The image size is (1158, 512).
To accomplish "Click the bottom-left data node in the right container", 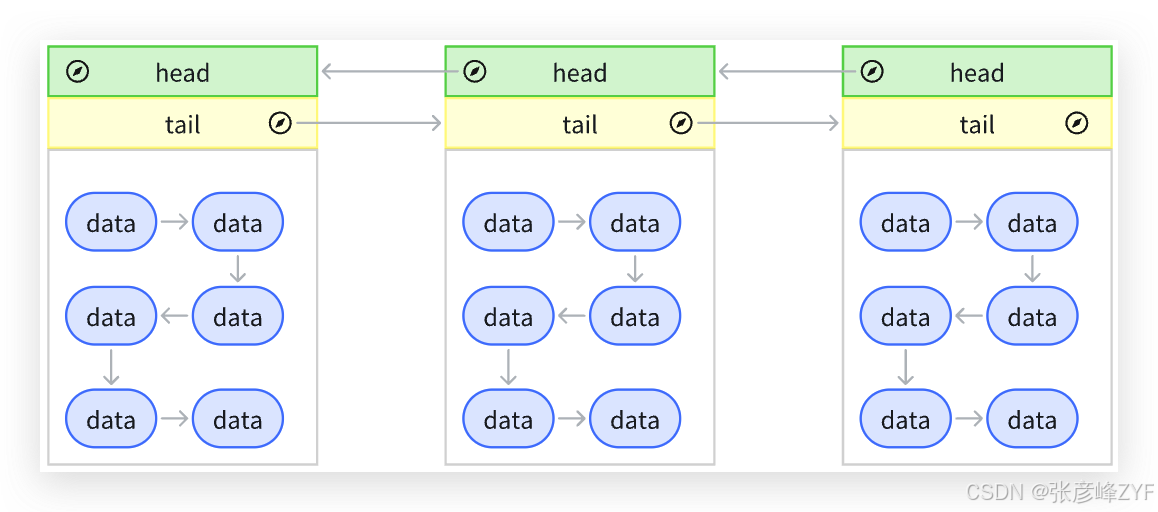I will (905, 418).
